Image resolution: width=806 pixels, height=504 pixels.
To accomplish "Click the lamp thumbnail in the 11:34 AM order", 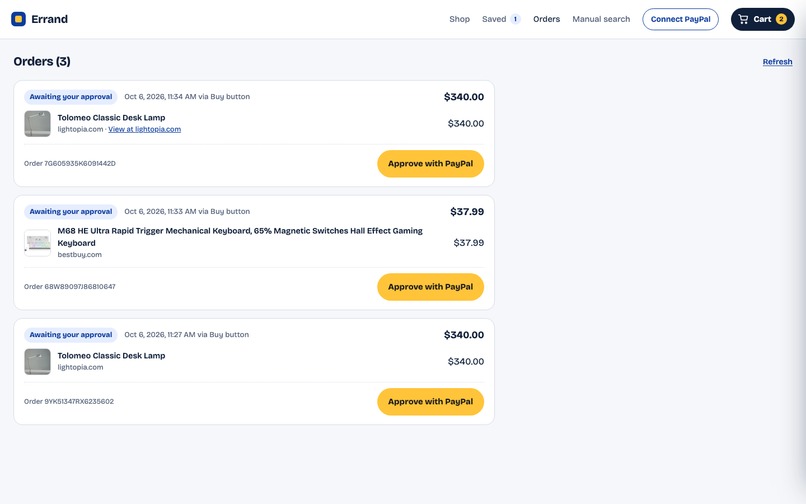I will (x=38, y=123).
